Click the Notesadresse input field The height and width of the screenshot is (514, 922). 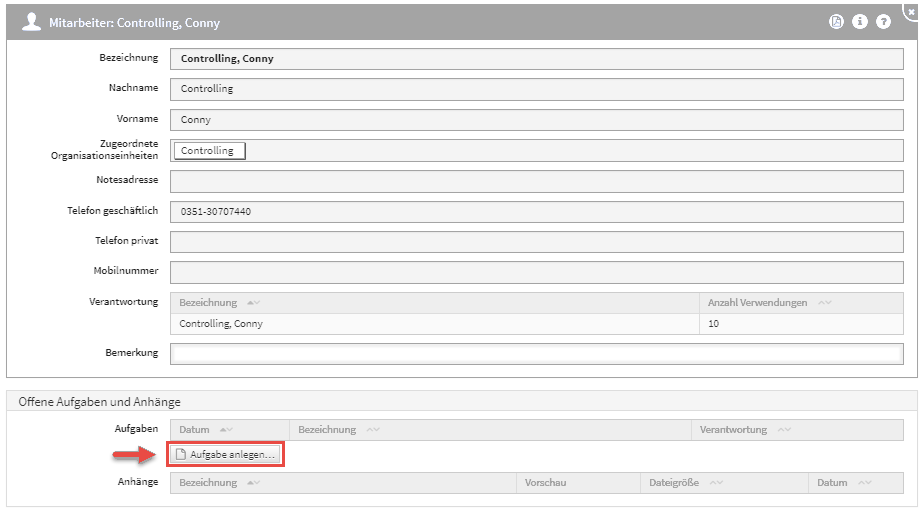[x=537, y=181]
